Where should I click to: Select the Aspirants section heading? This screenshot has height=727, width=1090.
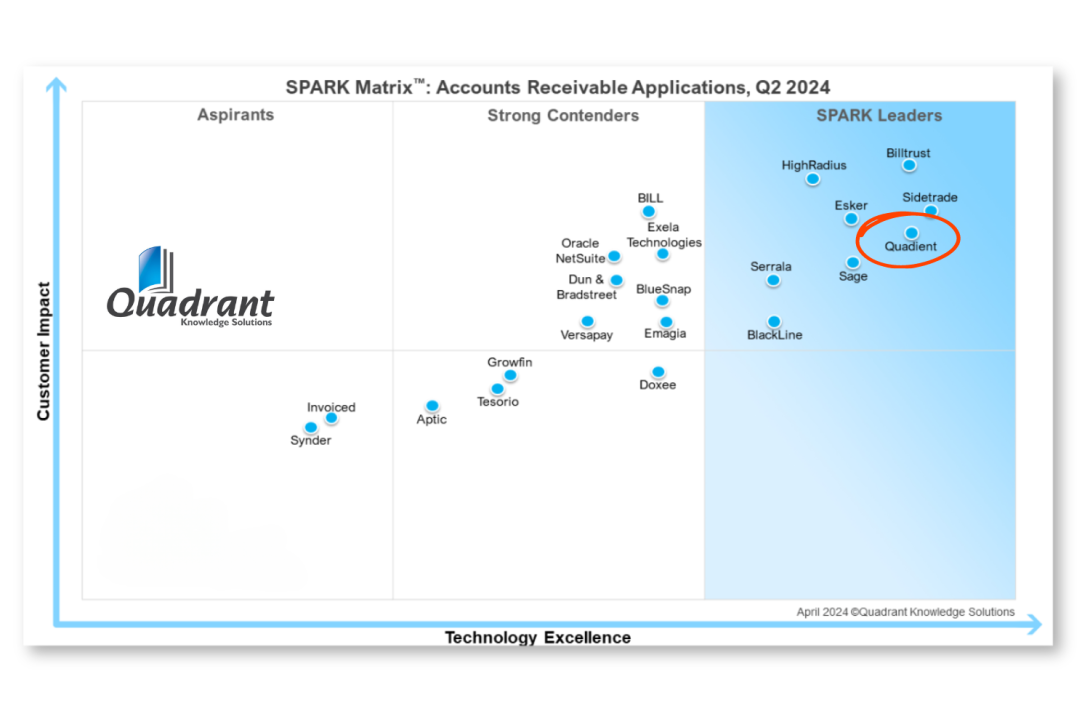(235, 115)
